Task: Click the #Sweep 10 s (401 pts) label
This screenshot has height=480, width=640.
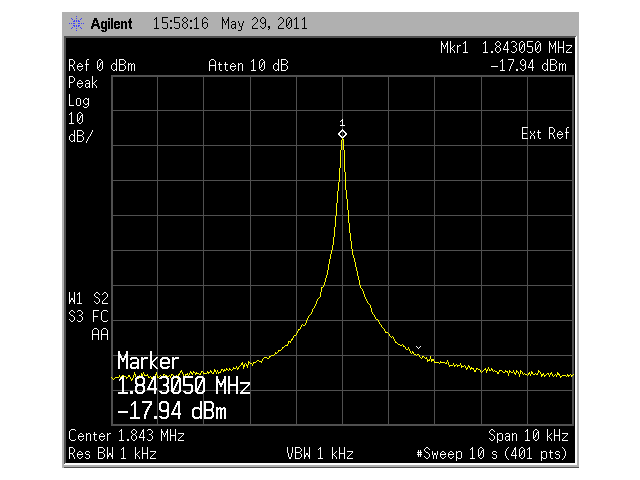Action: click(x=492, y=454)
